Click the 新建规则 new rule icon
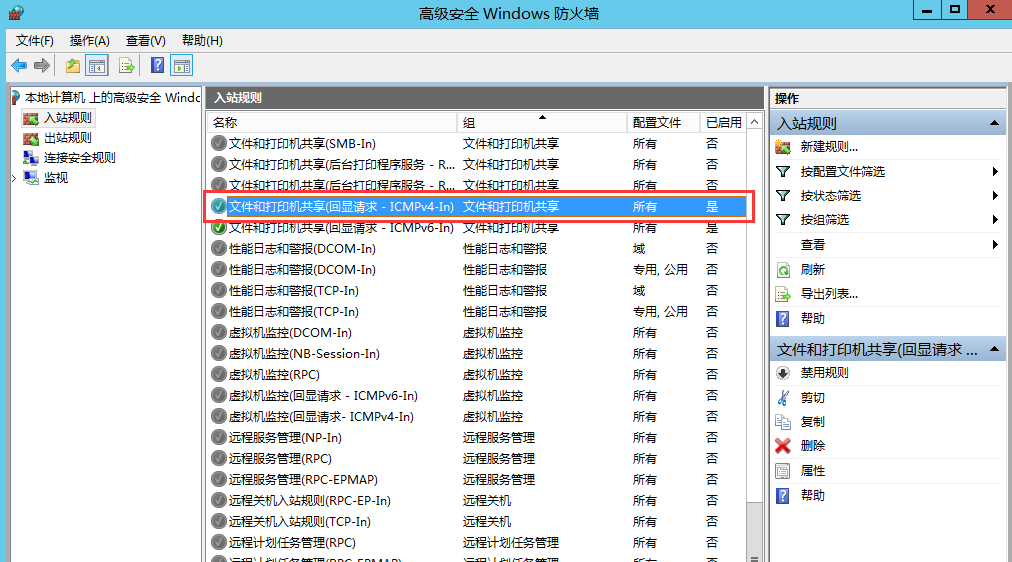This screenshot has height=562, width=1012. click(783, 147)
